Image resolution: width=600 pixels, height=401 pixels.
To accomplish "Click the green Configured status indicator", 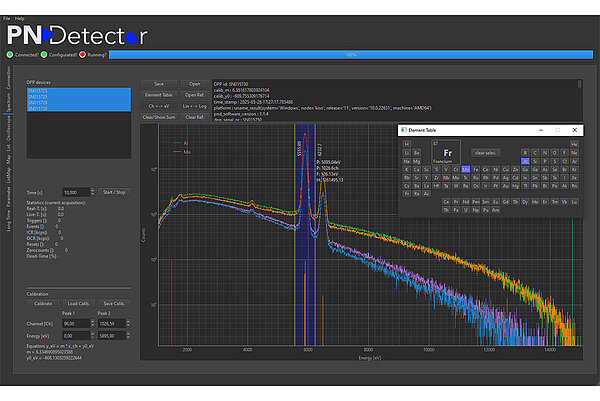I will (44, 54).
